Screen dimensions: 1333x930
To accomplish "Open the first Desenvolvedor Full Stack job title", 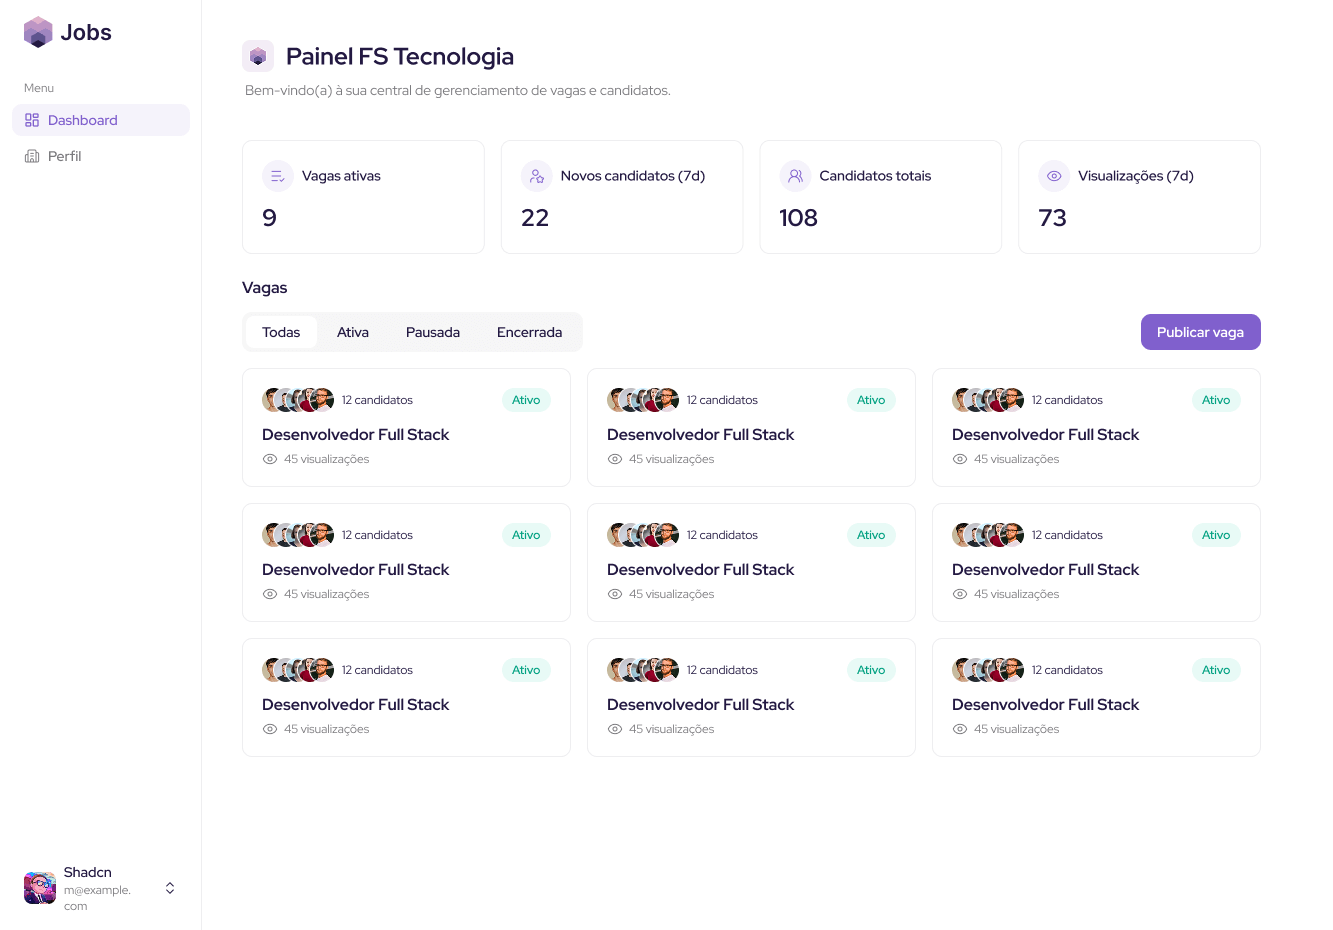I will (355, 434).
